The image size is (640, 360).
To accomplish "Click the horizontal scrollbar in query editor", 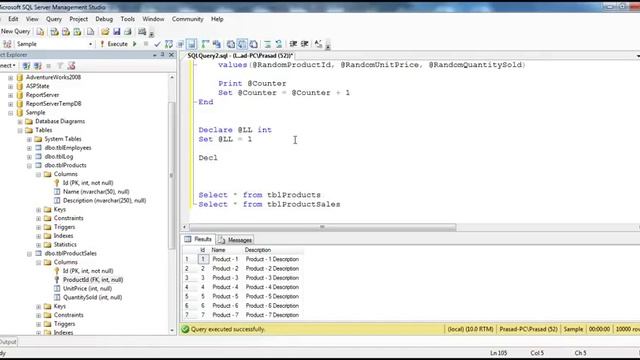I will pyautogui.click(x=322, y=227).
